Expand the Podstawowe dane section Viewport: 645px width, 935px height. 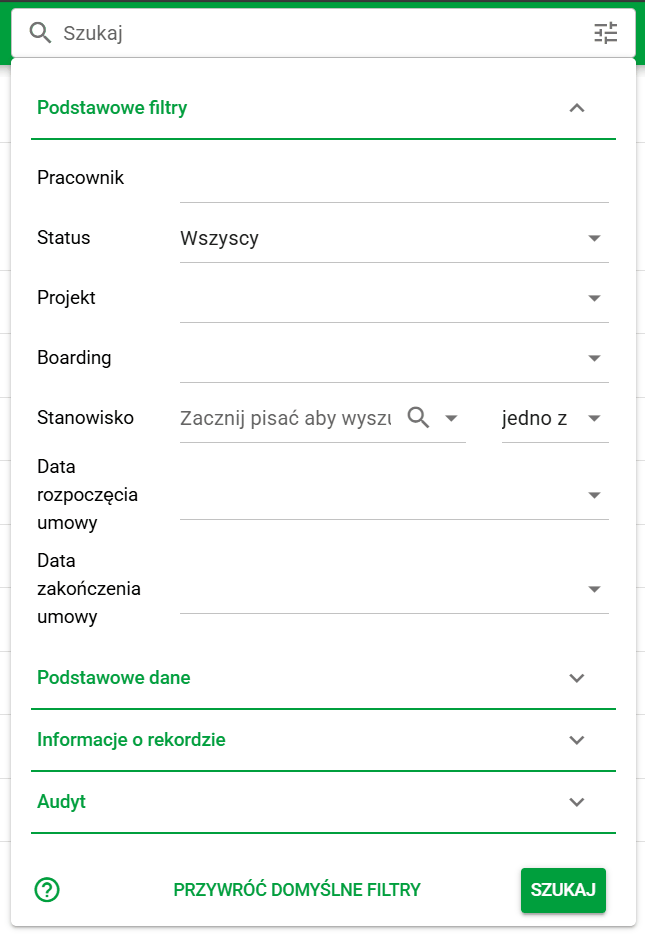pos(576,677)
